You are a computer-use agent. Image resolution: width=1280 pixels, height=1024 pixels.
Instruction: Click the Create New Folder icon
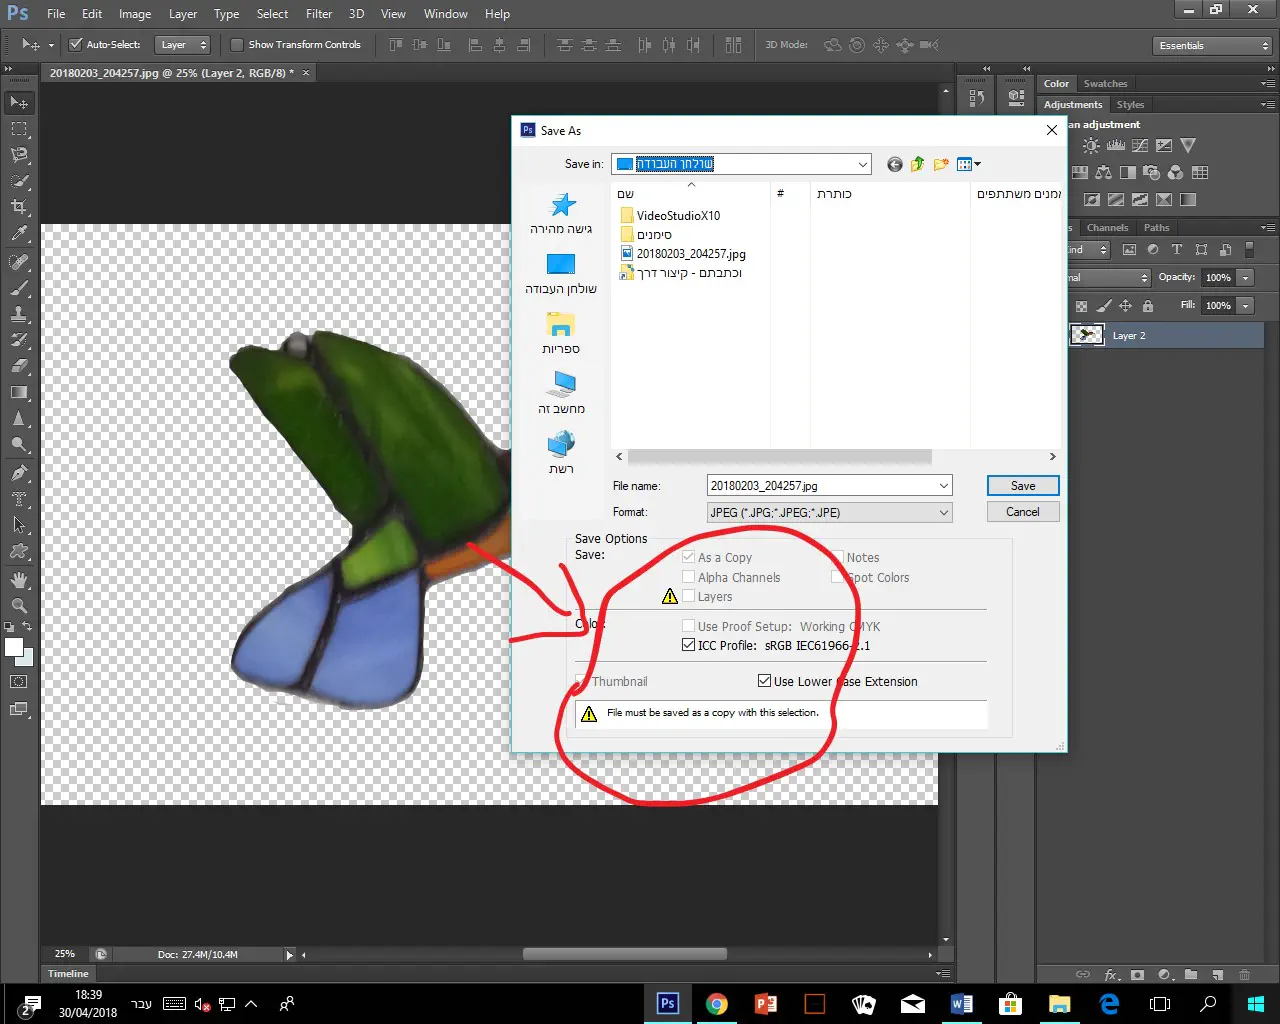tap(941, 164)
